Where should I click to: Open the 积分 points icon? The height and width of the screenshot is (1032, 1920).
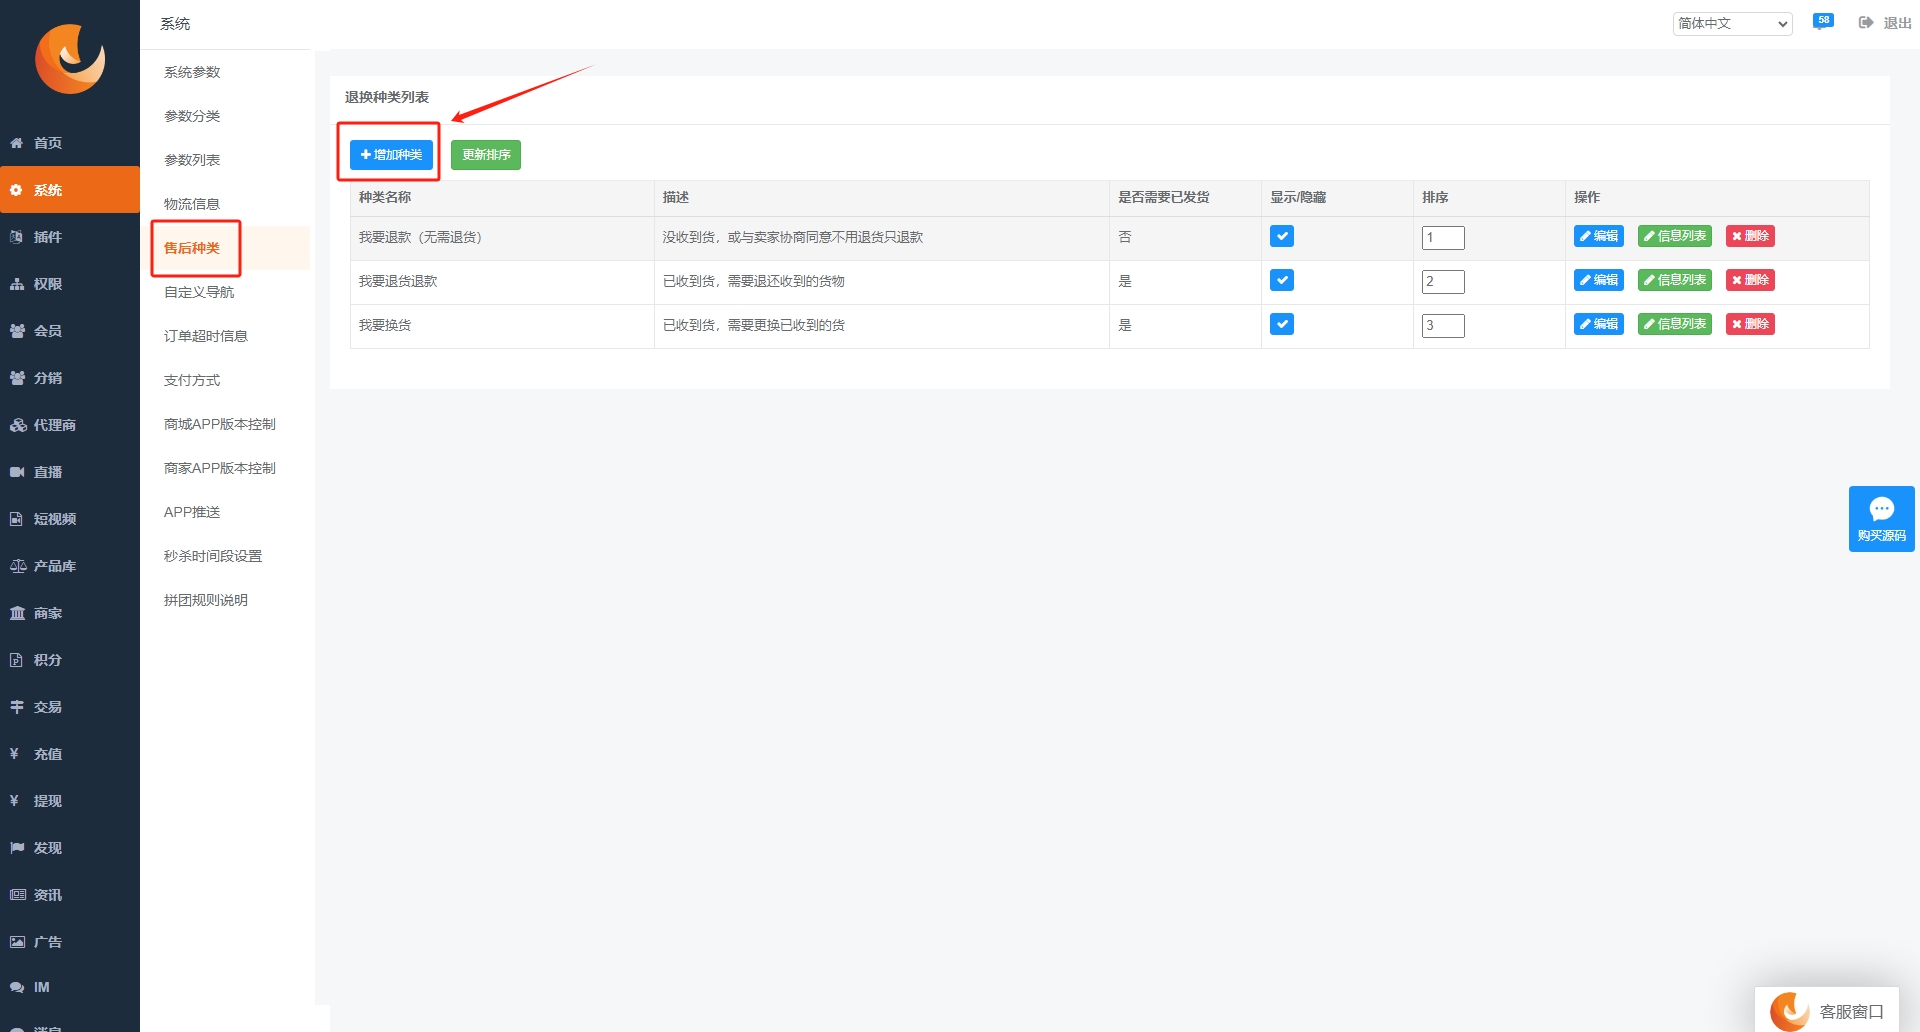[17, 660]
